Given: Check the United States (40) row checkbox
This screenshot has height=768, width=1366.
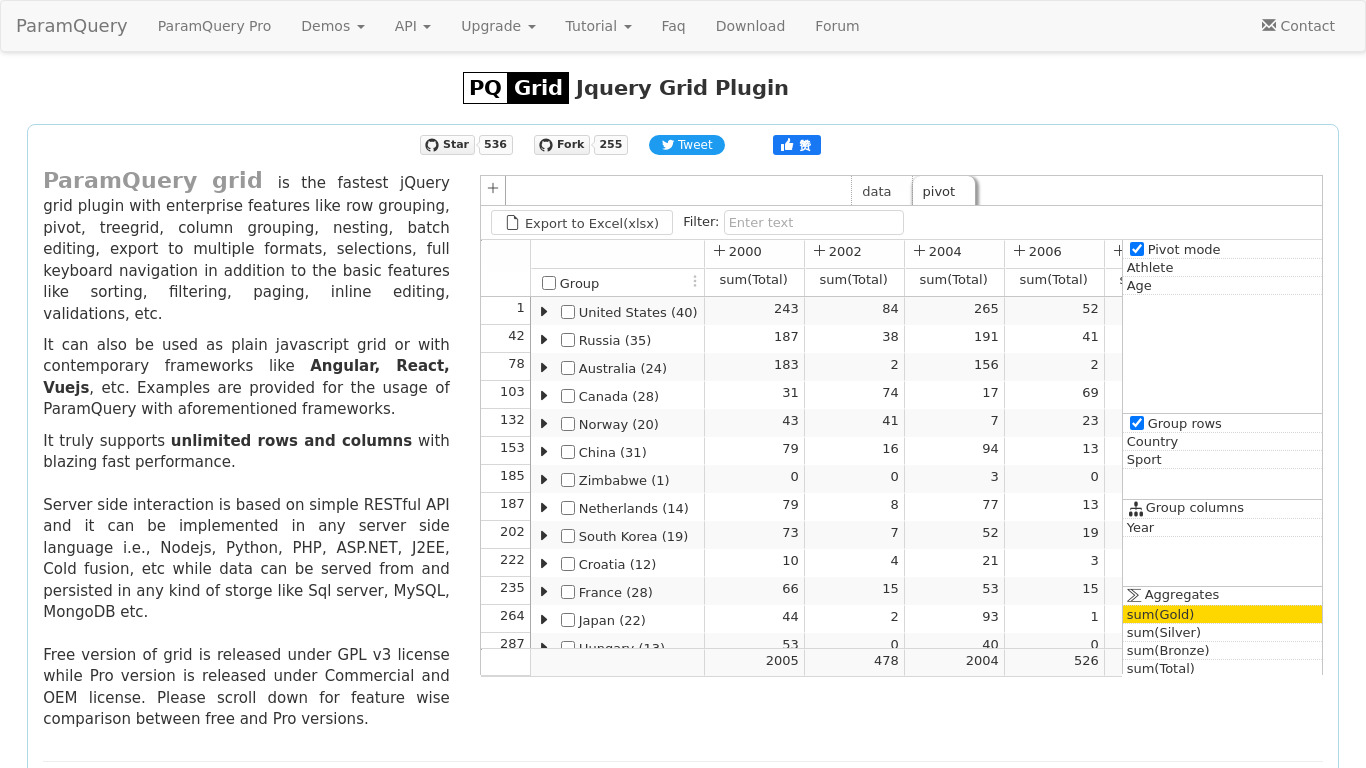Looking at the screenshot, I should [568, 312].
